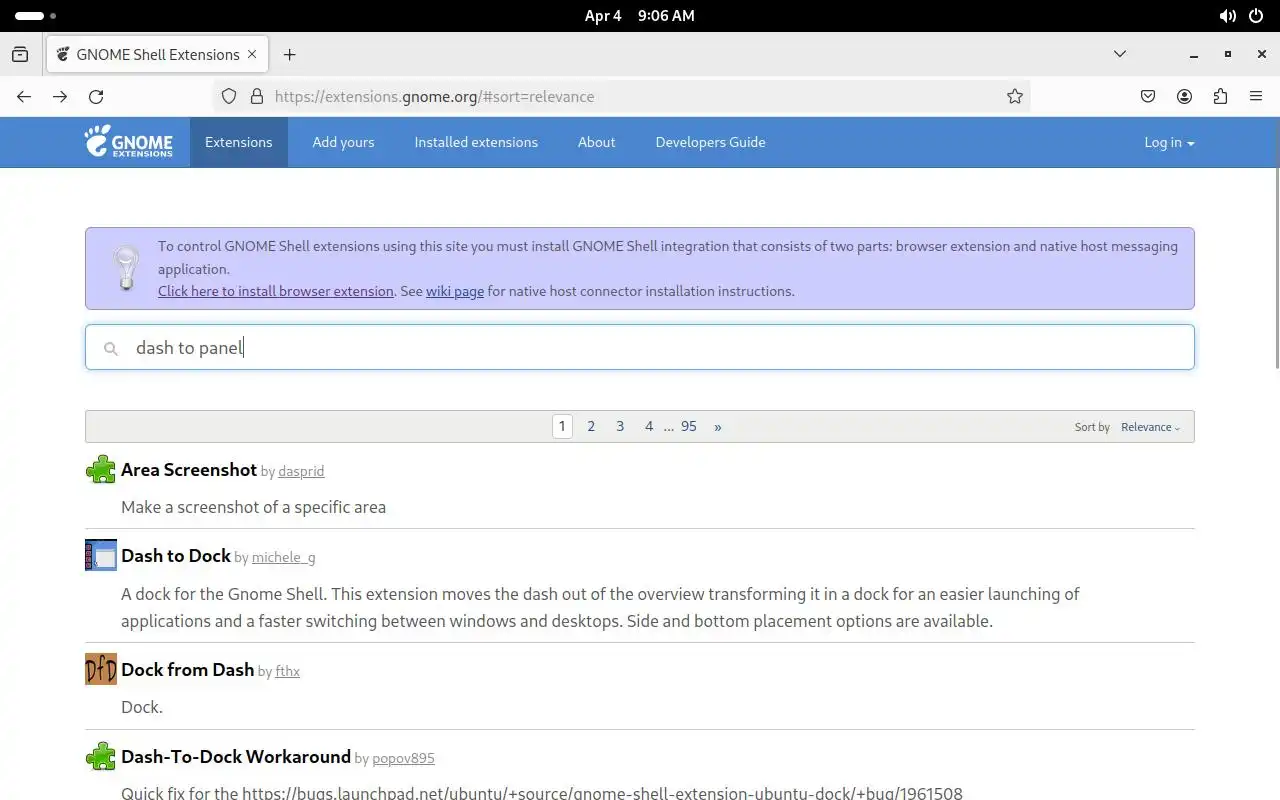Go back to the previous page
1280x800 pixels.
tap(24, 97)
